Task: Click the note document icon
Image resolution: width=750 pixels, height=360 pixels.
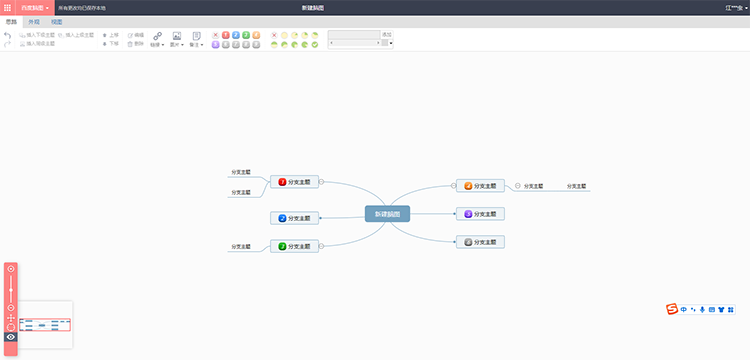Action: [x=196, y=36]
